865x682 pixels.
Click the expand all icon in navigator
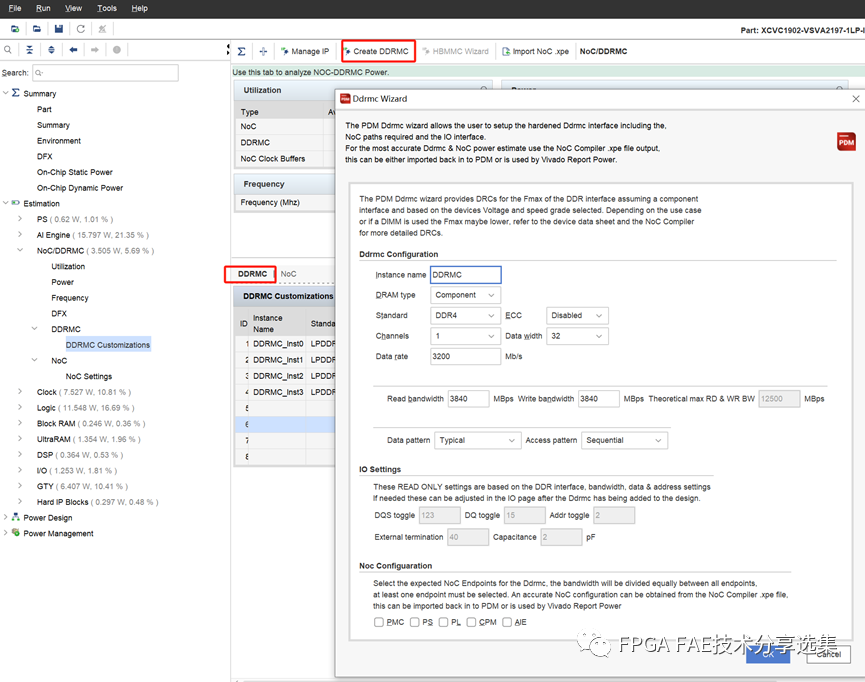pos(51,50)
